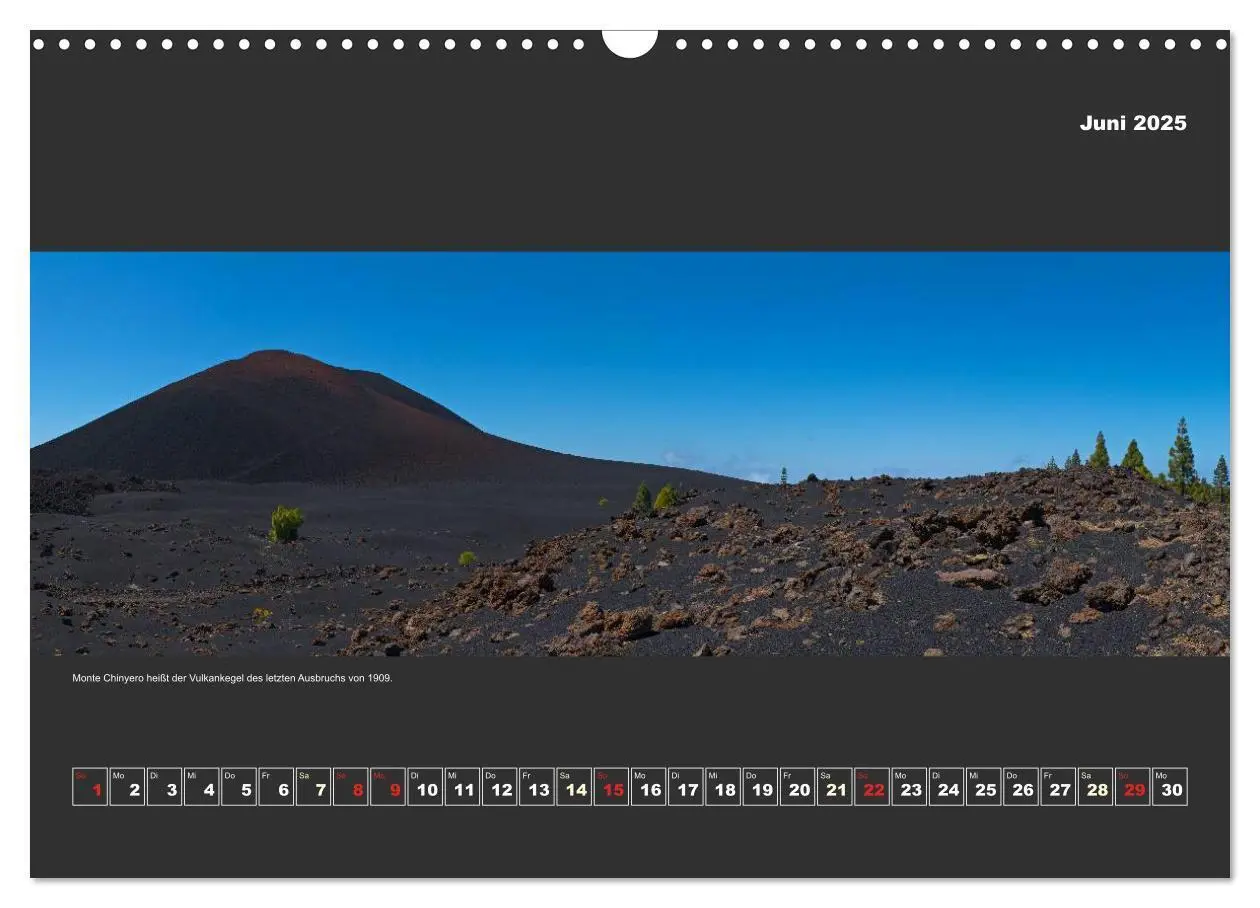This screenshot has height=908, width=1260.
Task: Select the Thursday 12 date cell
Action: pos(500,786)
